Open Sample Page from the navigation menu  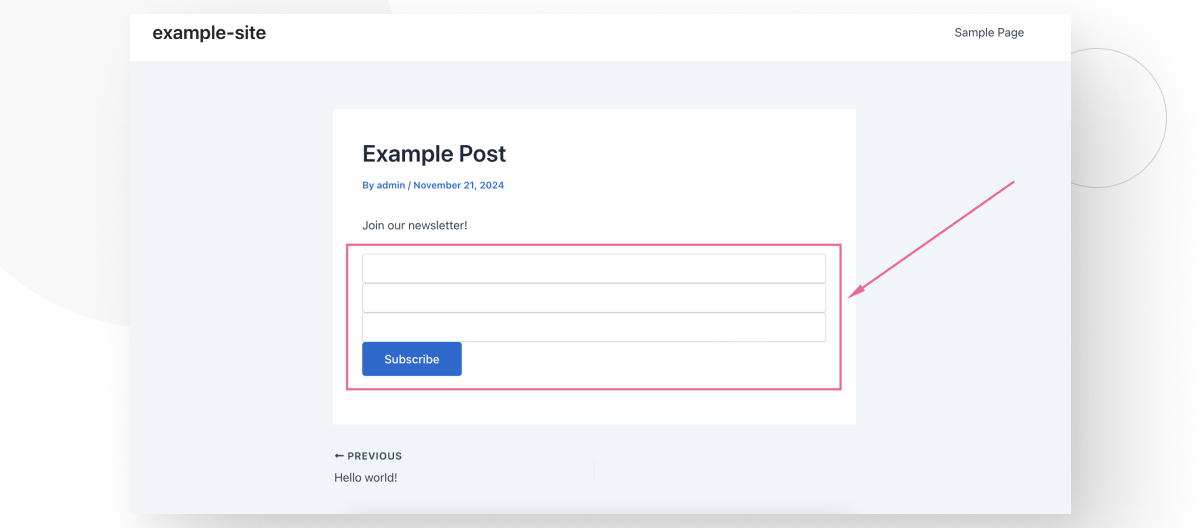coord(988,33)
